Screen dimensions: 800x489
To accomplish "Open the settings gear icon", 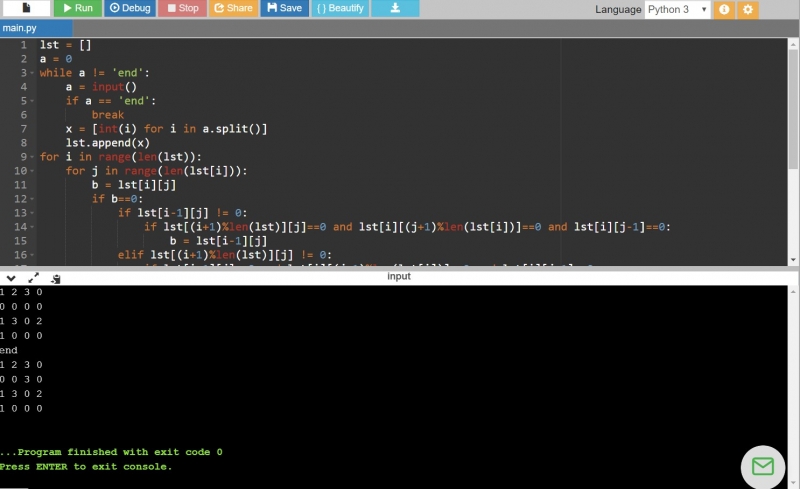I will [x=748, y=9].
